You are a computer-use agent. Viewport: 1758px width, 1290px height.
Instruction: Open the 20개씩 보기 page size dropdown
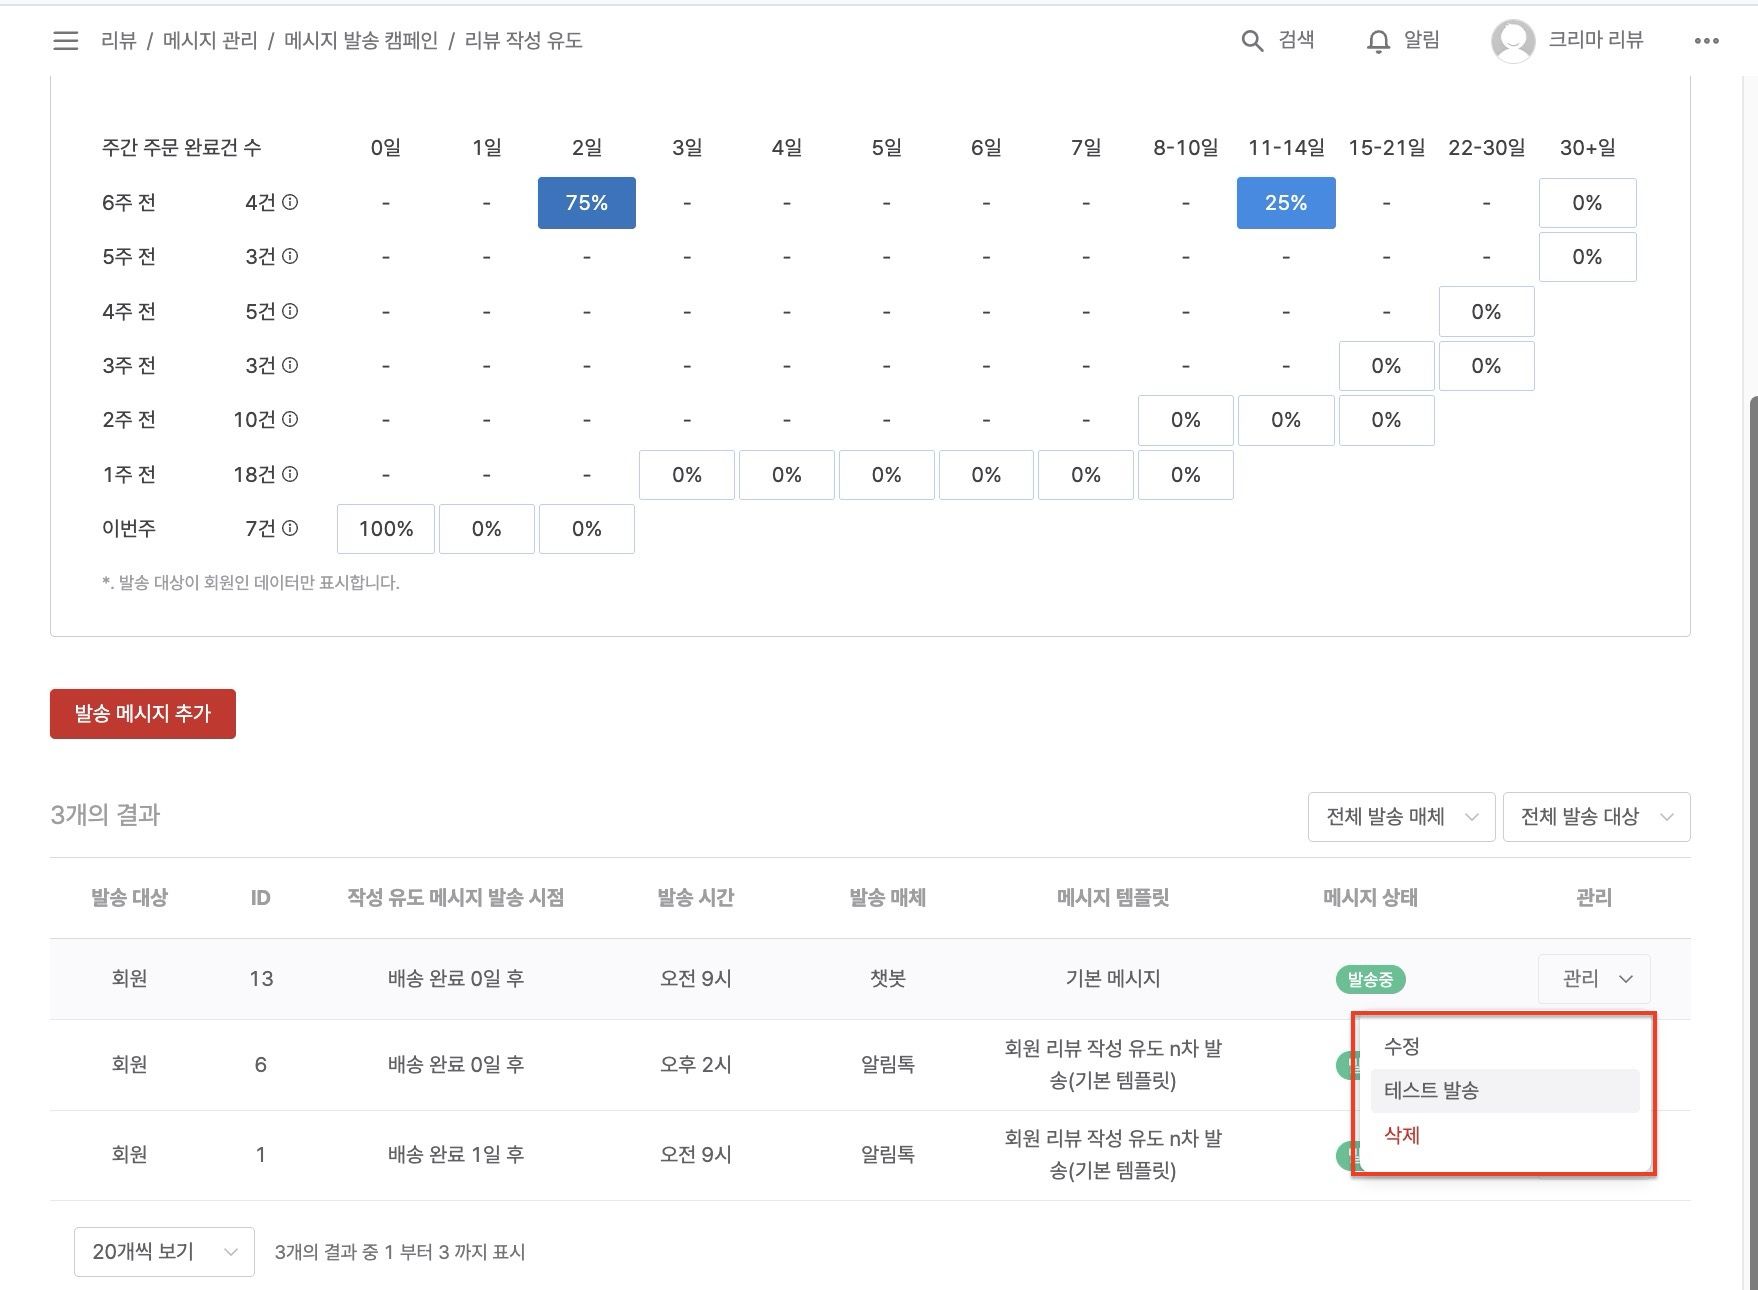[164, 1252]
